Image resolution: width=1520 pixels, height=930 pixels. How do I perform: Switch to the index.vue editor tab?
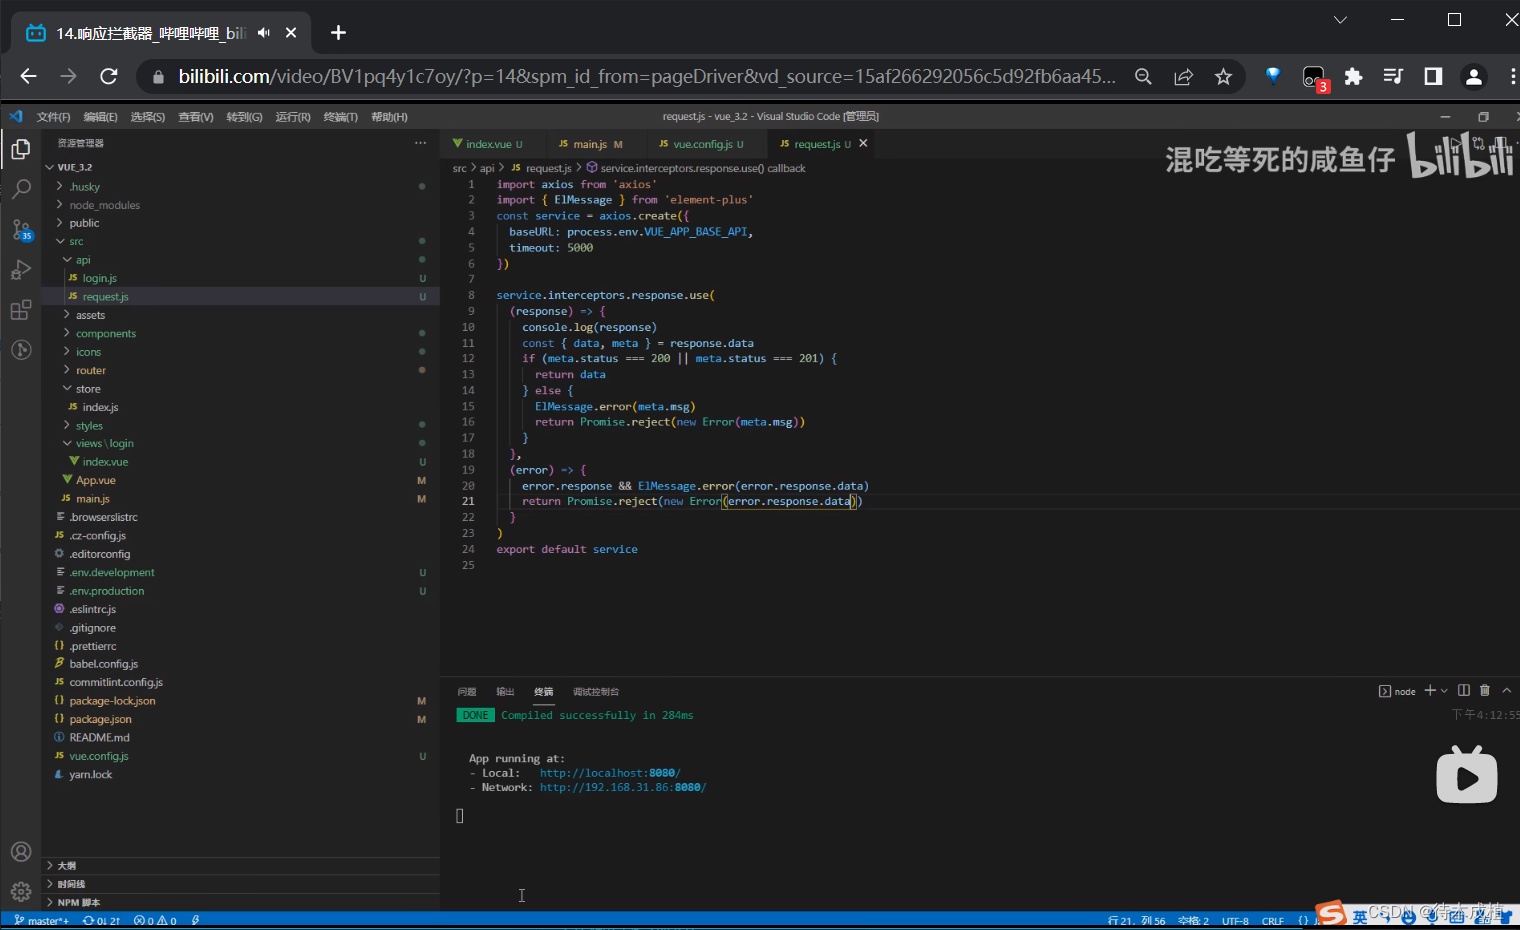(488, 144)
